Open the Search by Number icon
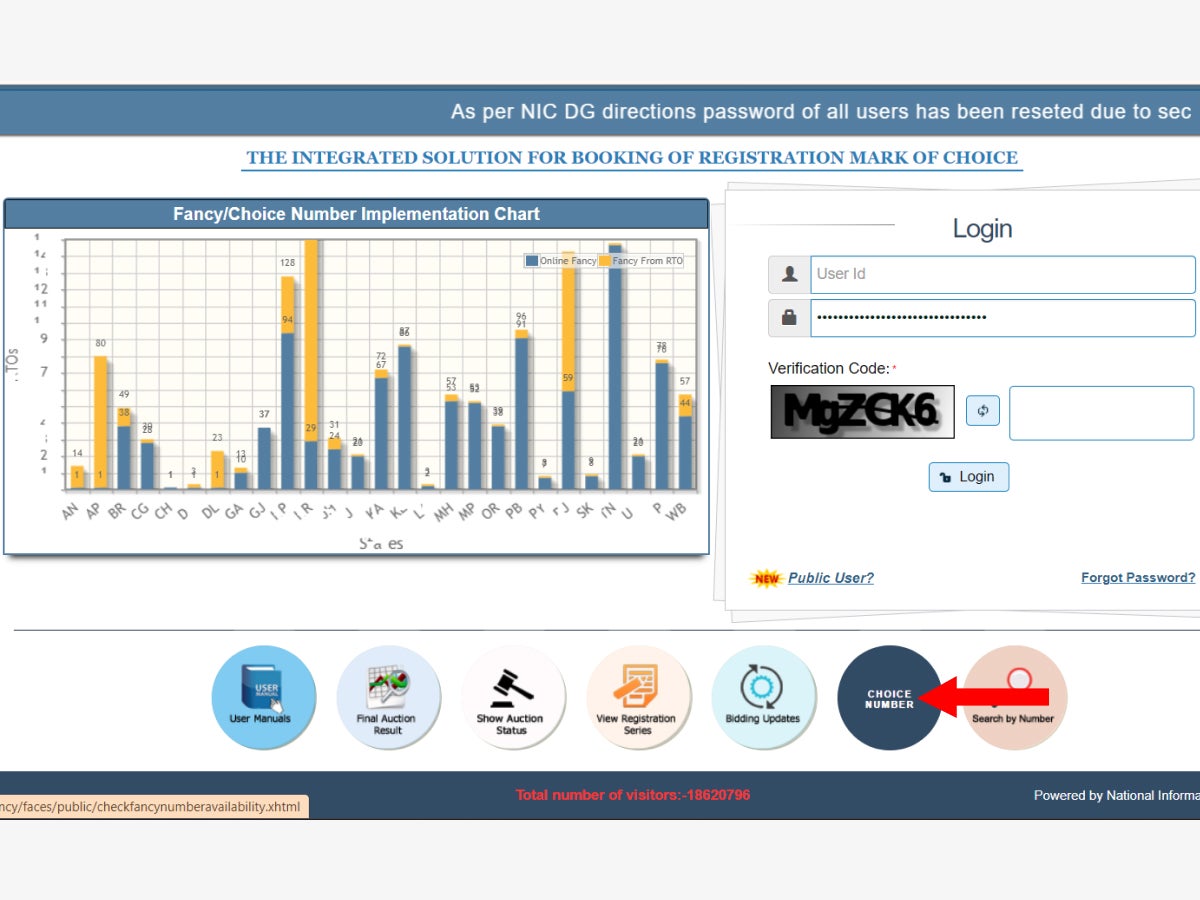This screenshot has height=900, width=1200. (x=1015, y=697)
